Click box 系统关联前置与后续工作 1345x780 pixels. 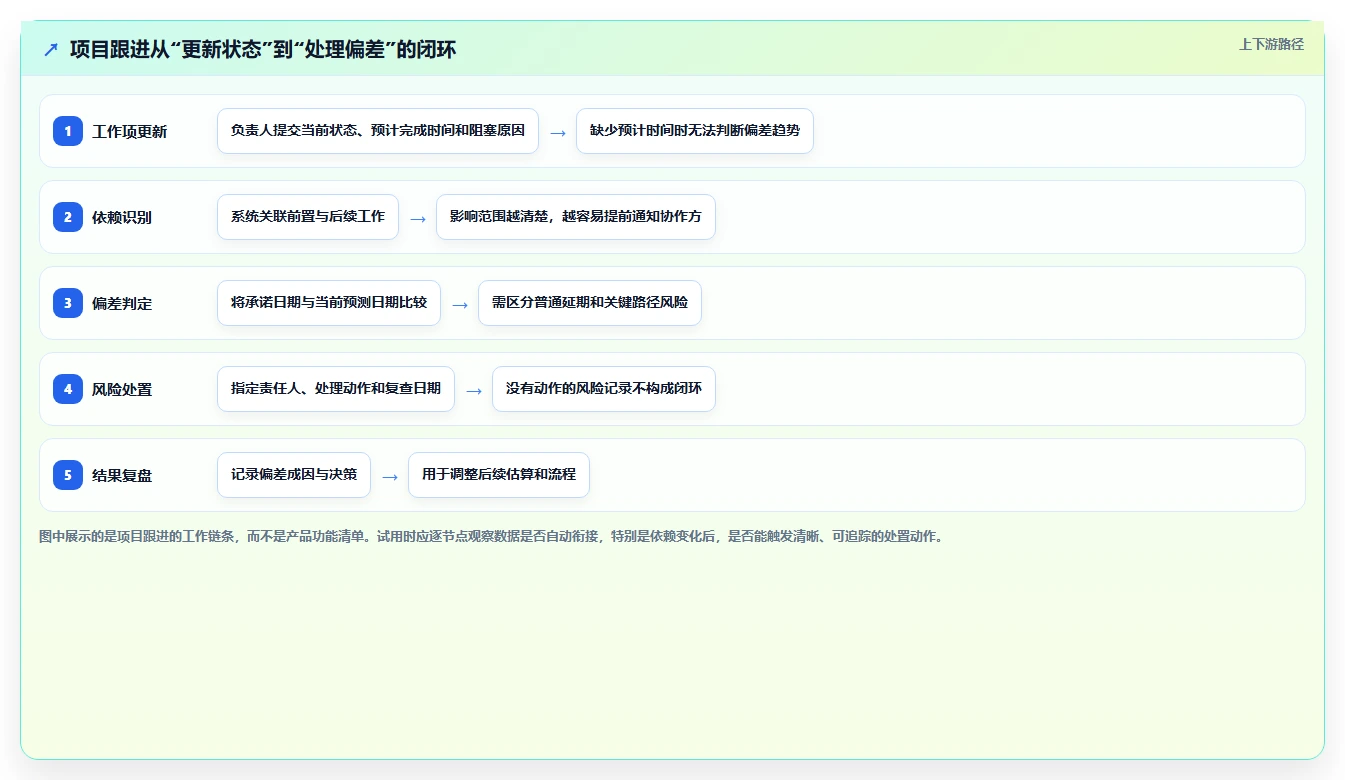(x=308, y=217)
